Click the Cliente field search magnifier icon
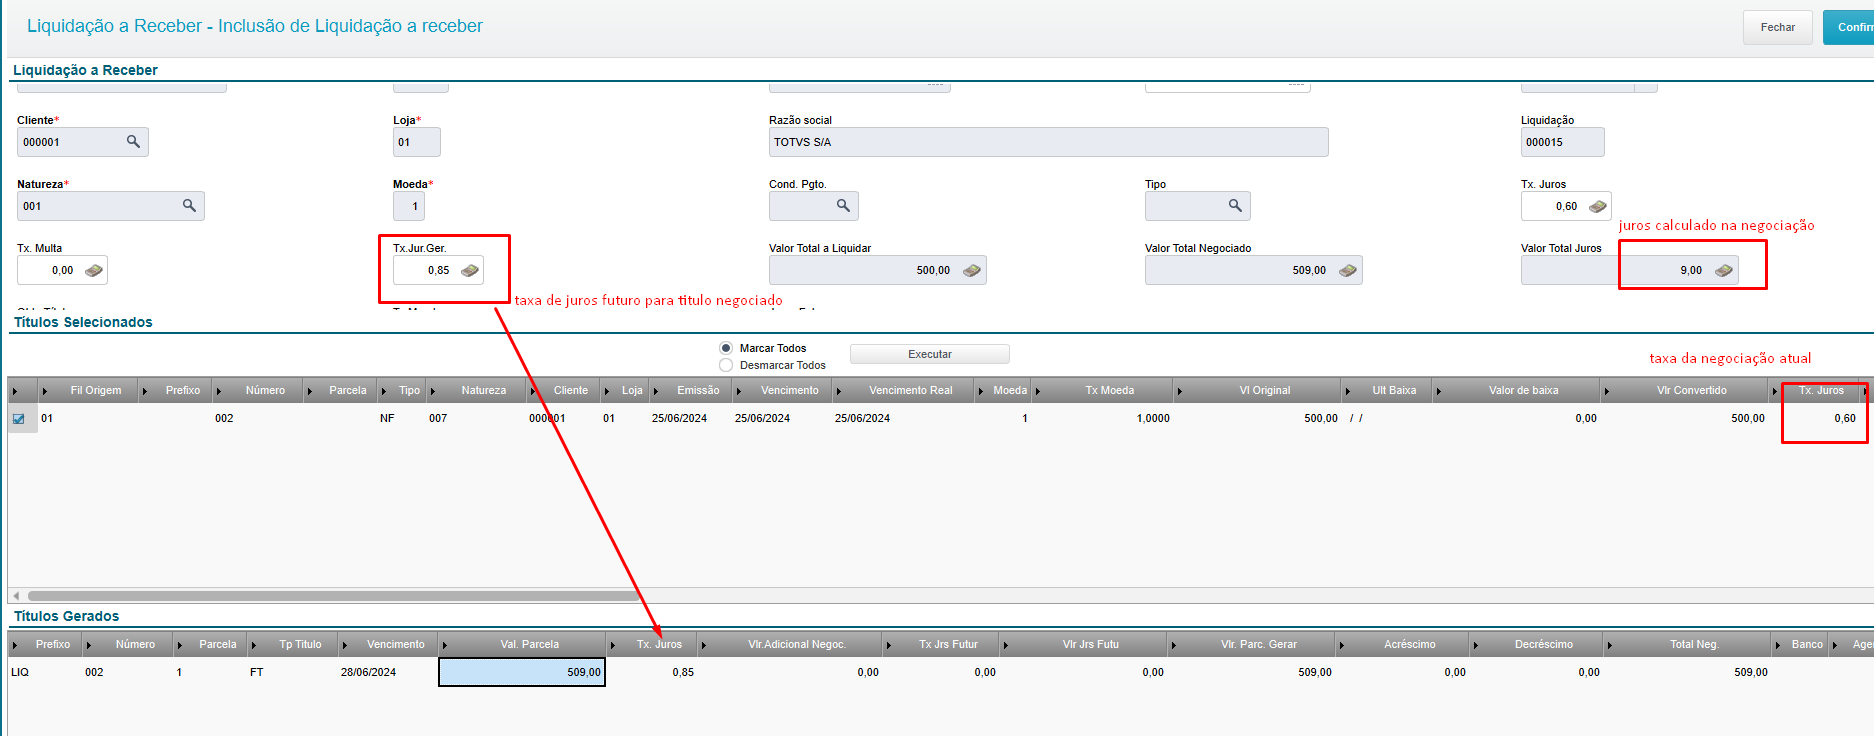The width and height of the screenshot is (1874, 736). (x=133, y=142)
